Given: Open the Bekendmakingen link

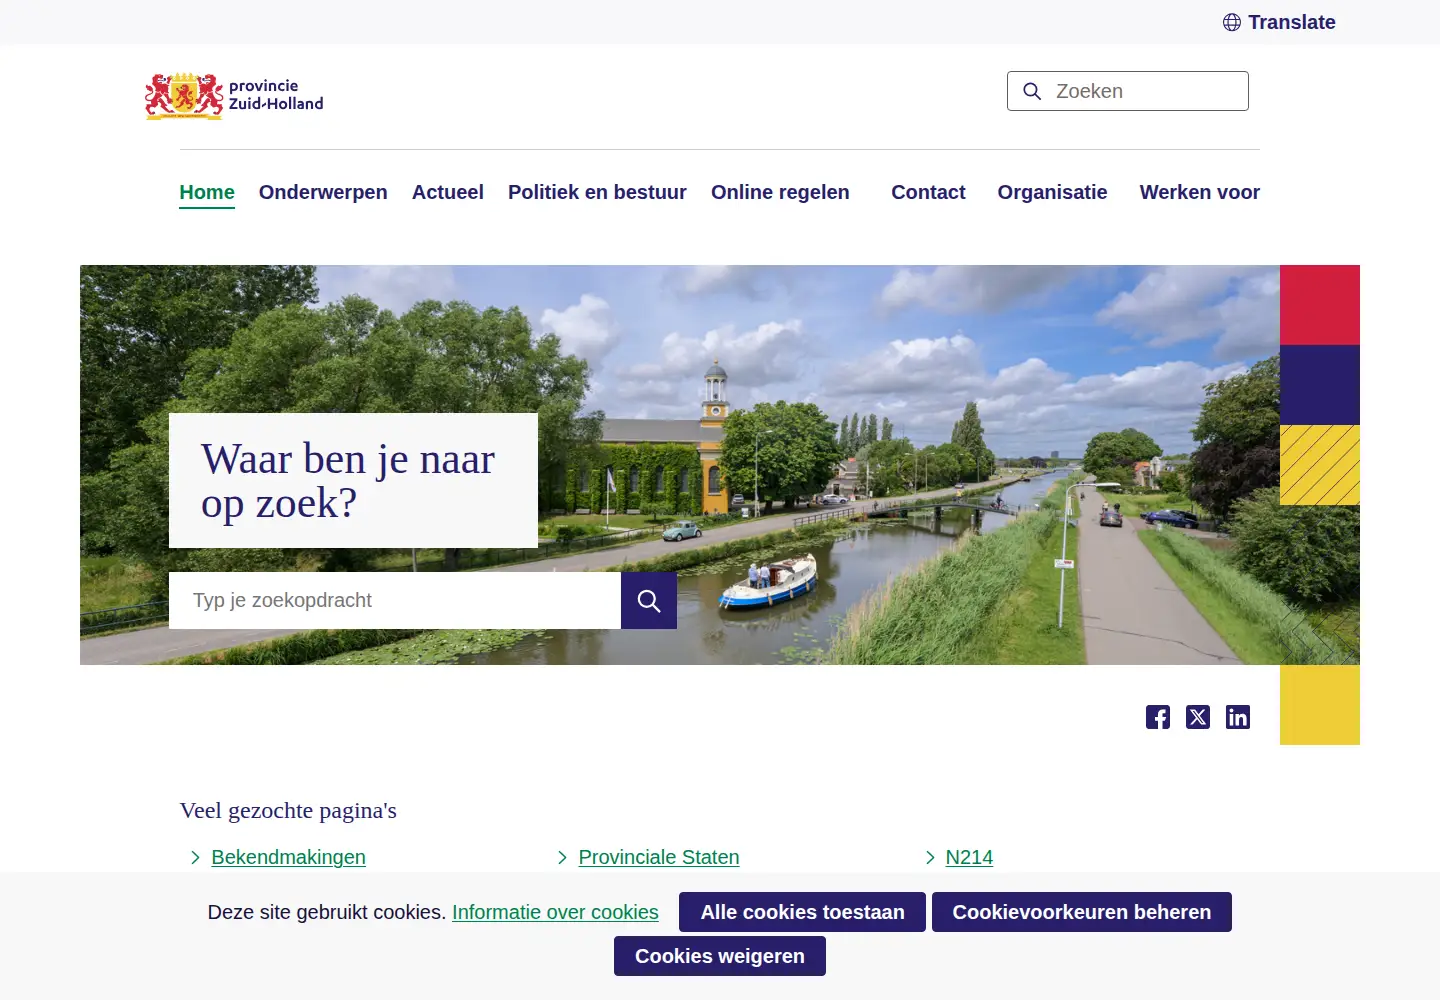Looking at the screenshot, I should click(288, 857).
